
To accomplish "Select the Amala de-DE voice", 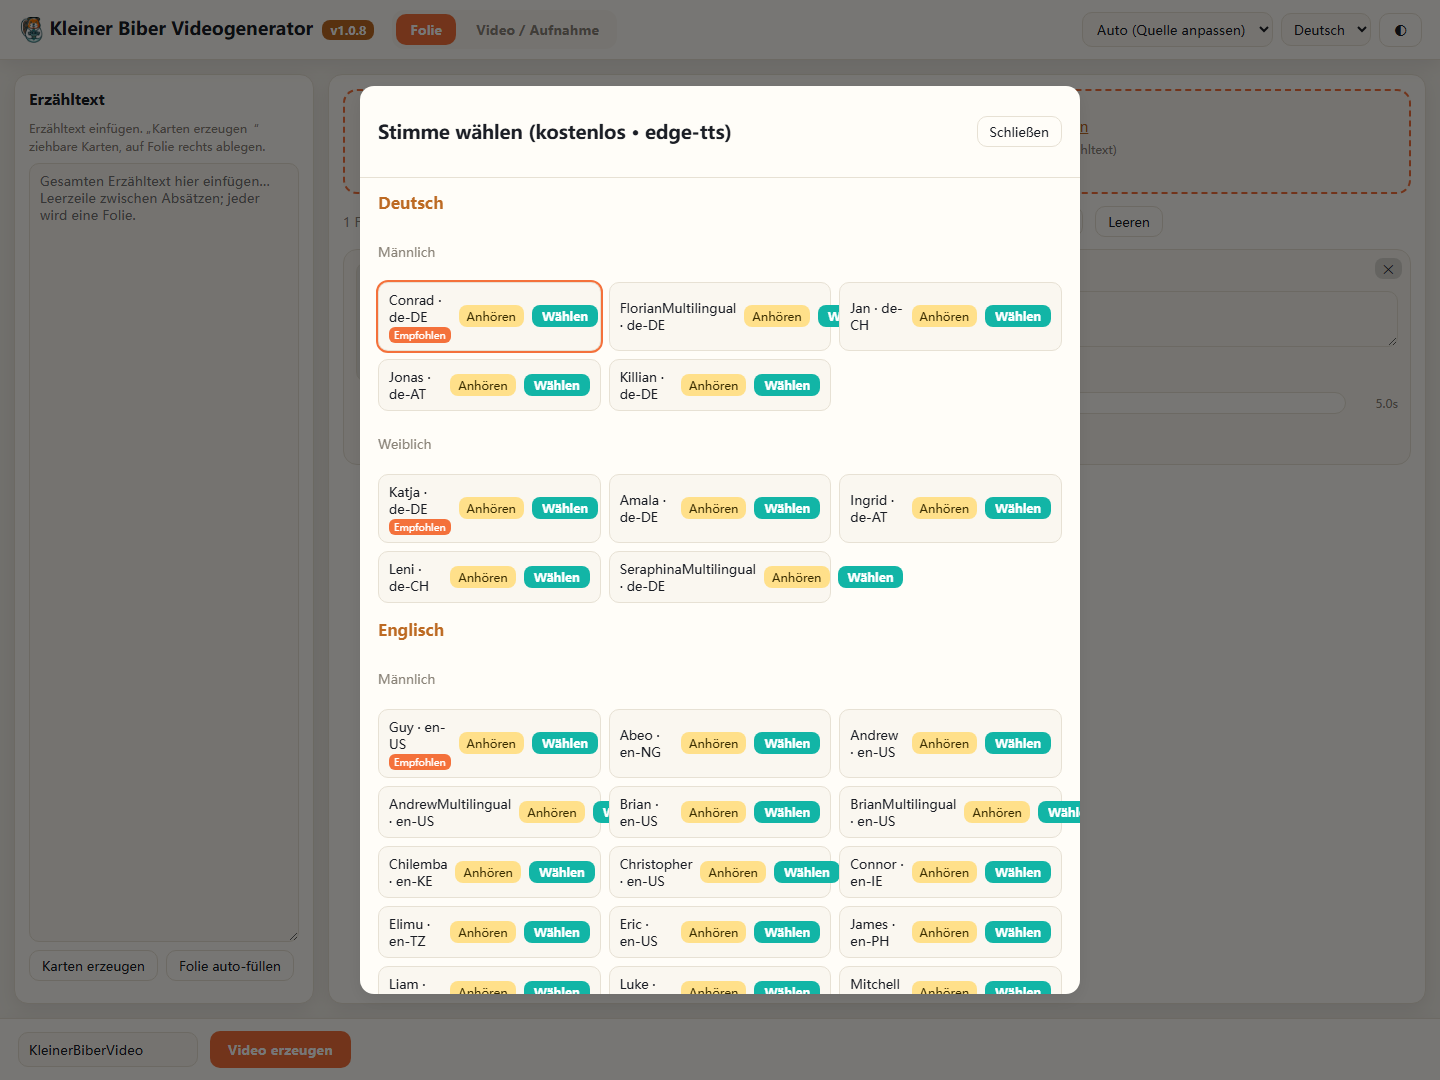I will pos(787,509).
